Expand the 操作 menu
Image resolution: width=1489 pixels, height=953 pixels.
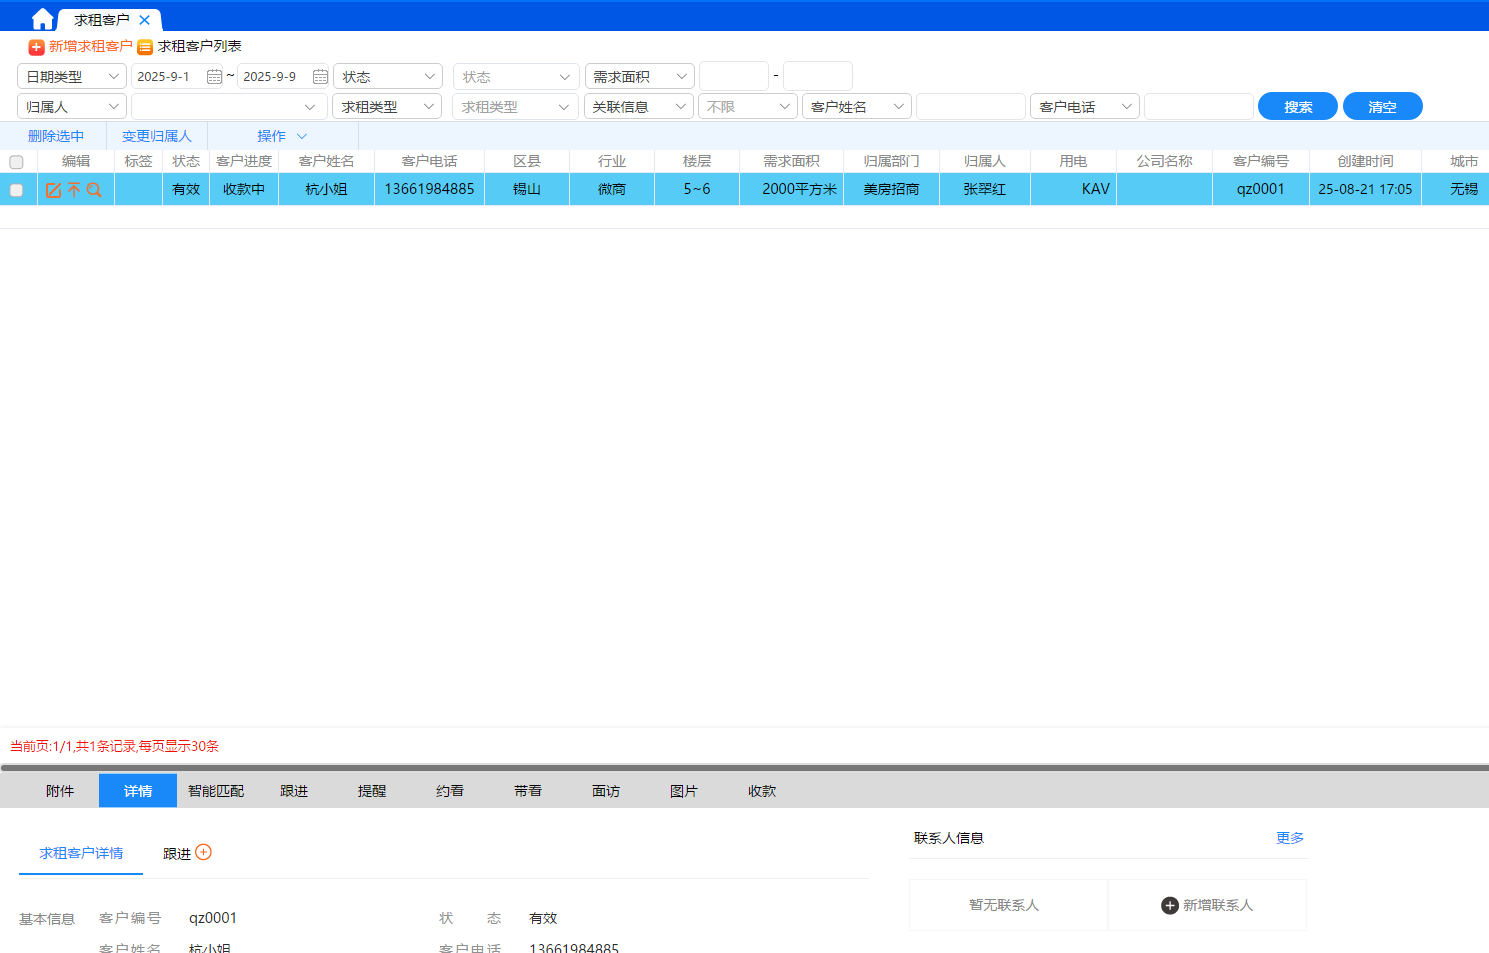[281, 136]
